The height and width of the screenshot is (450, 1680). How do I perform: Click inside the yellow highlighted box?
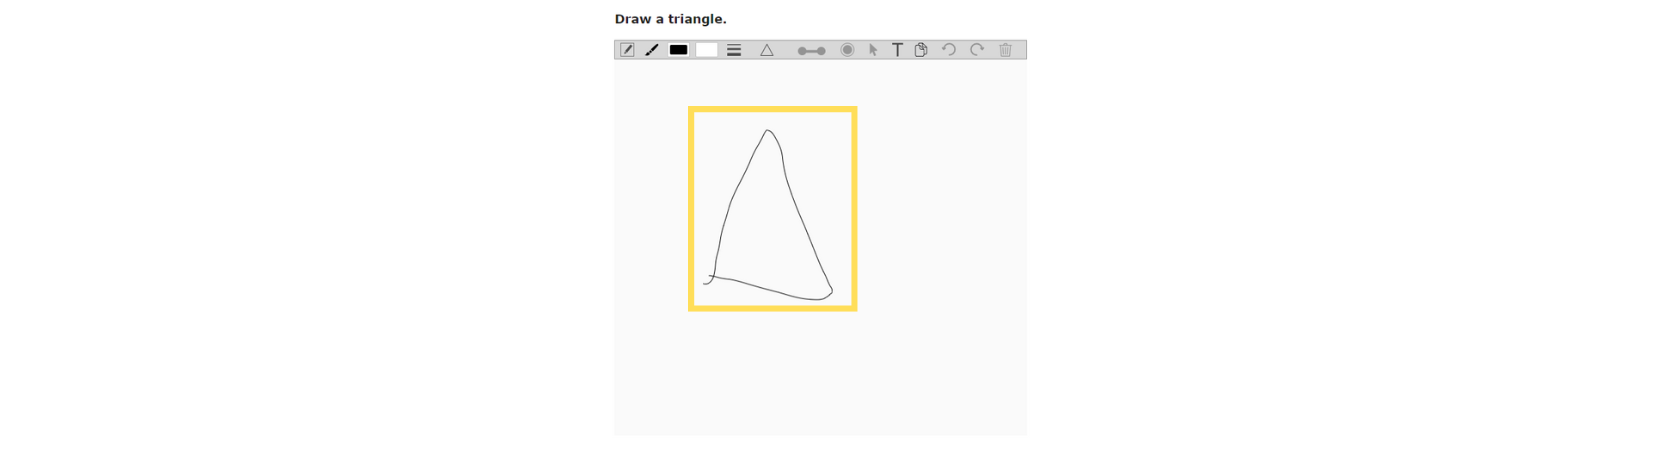773,209
